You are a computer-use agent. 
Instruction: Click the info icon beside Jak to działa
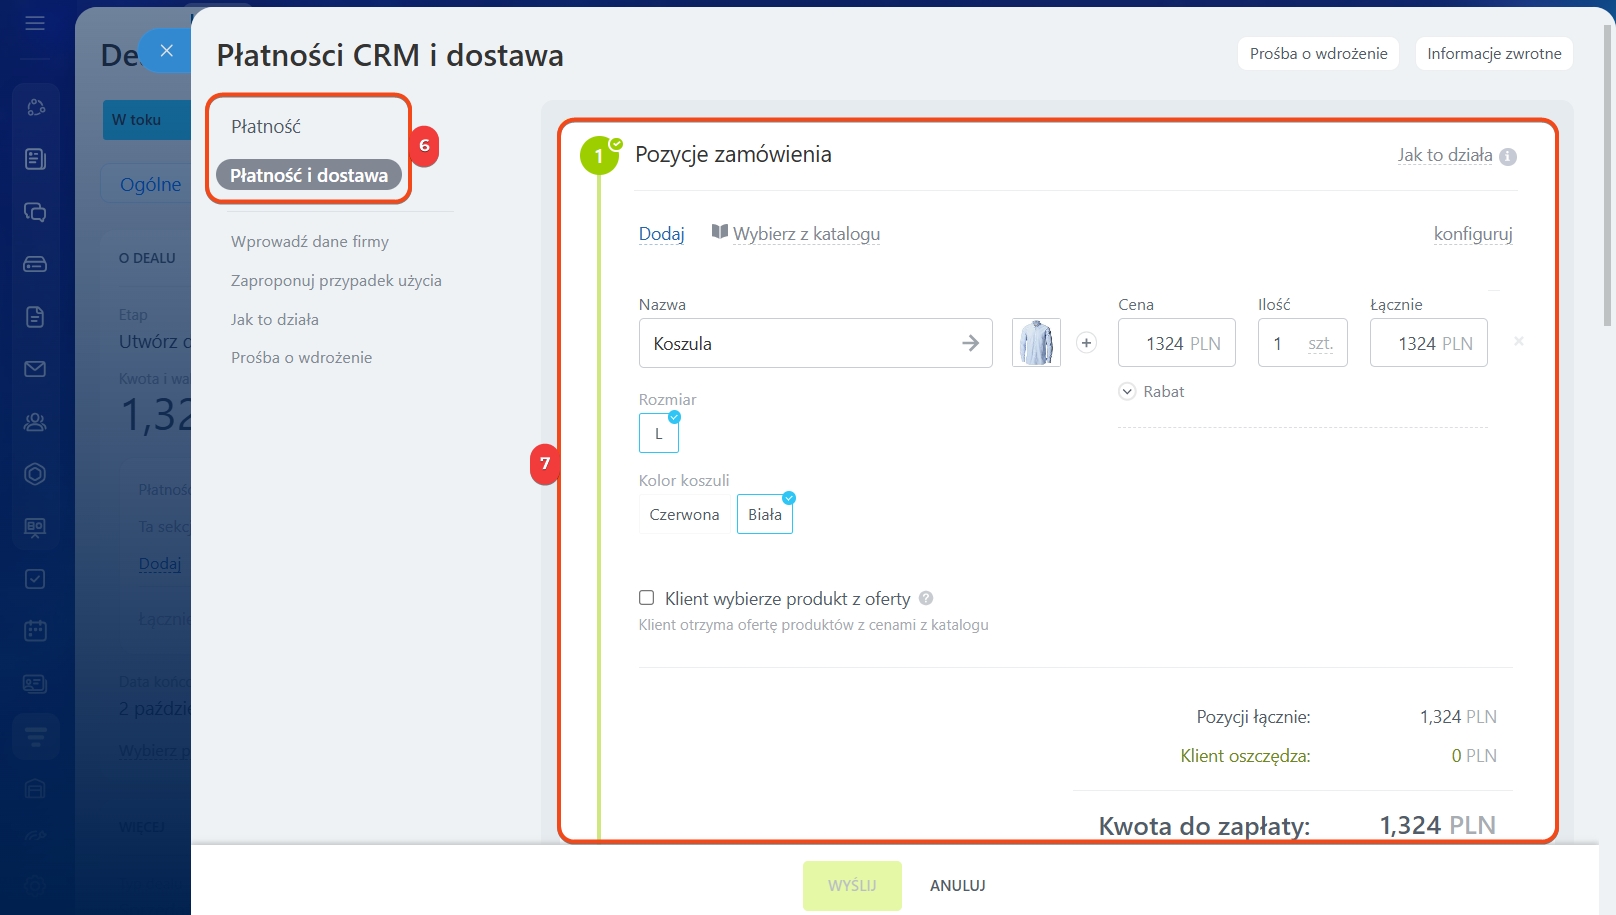click(1508, 156)
